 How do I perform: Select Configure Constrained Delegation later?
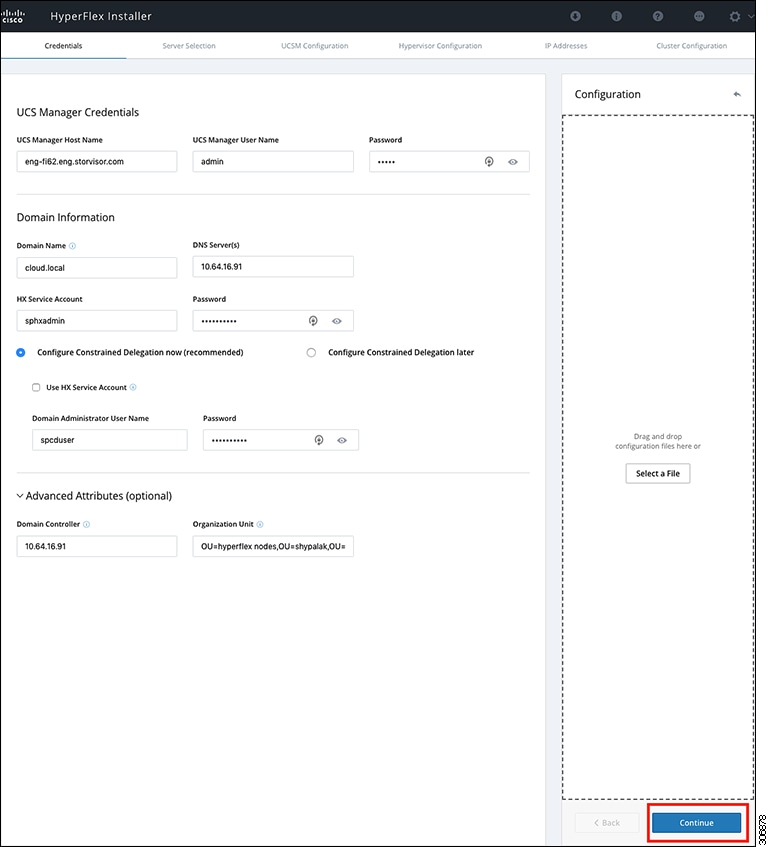[x=311, y=352]
